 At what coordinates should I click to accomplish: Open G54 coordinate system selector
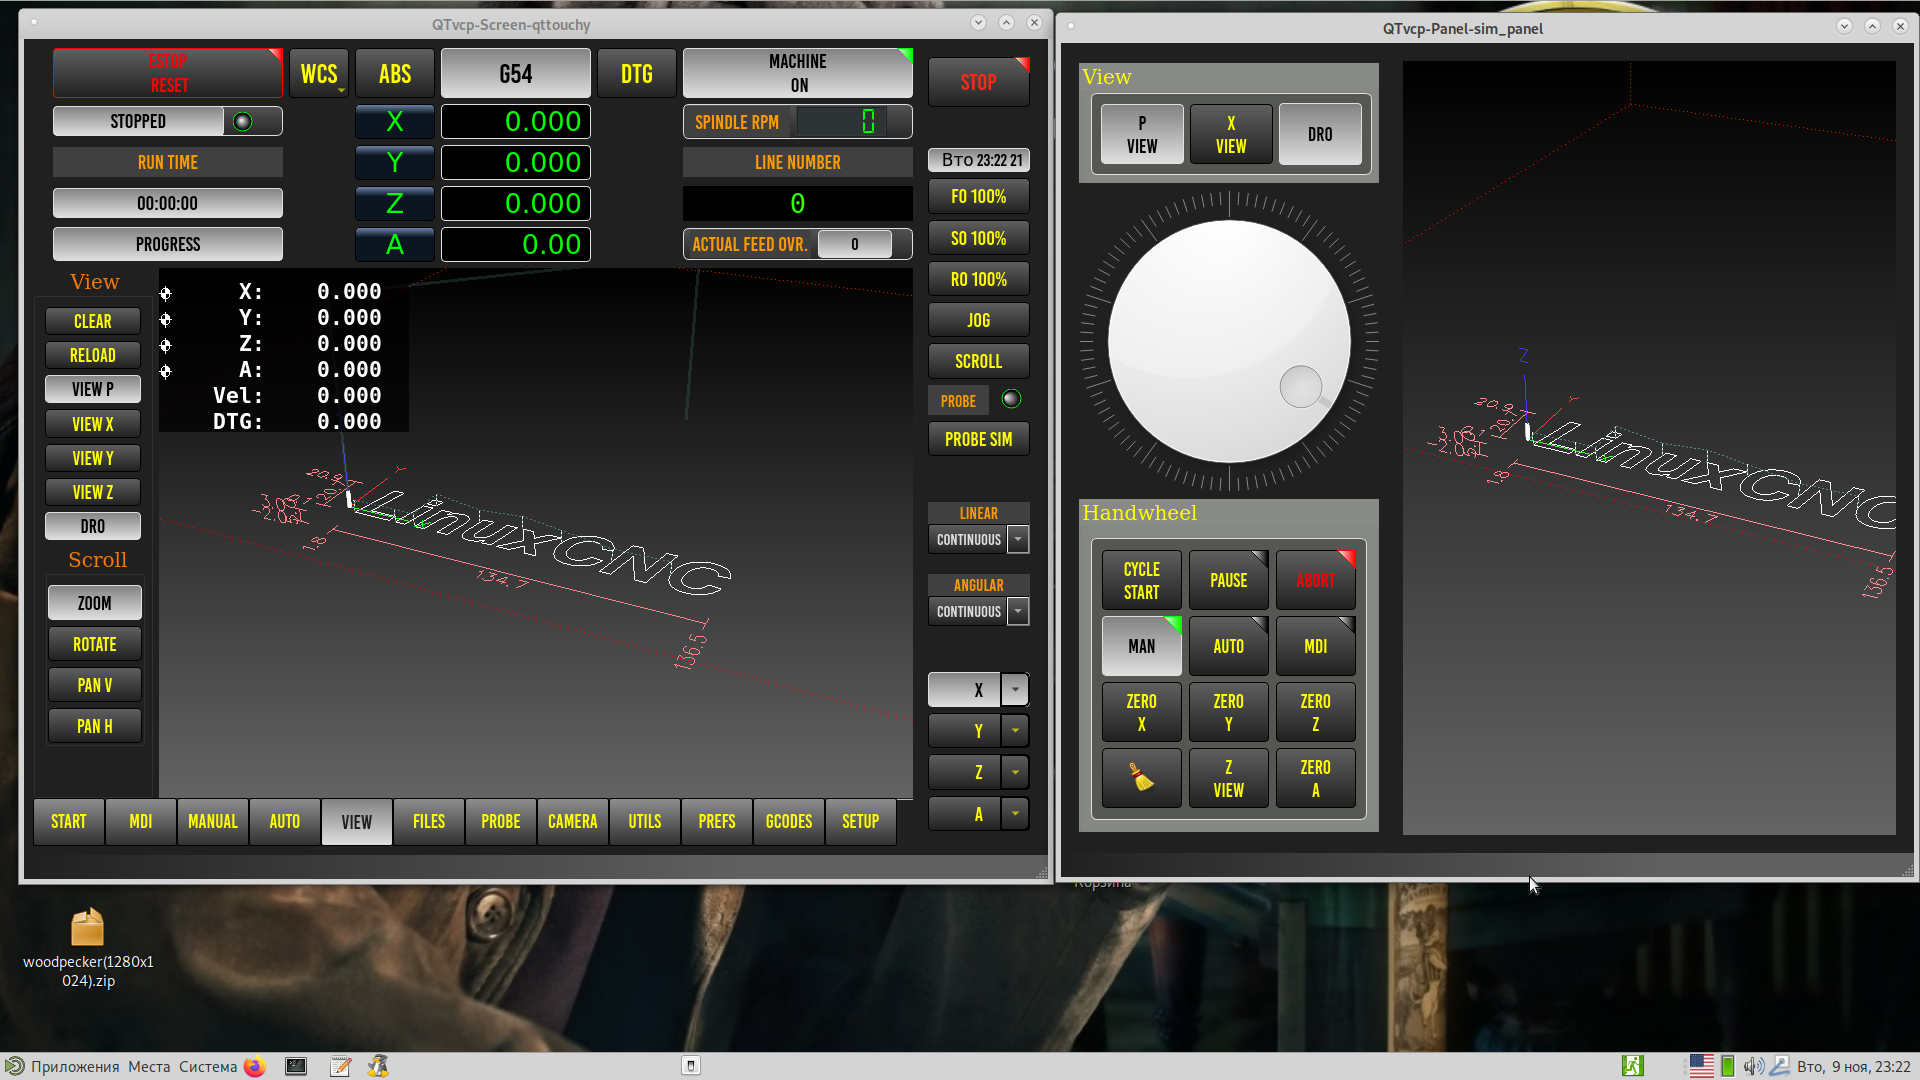pos(515,73)
